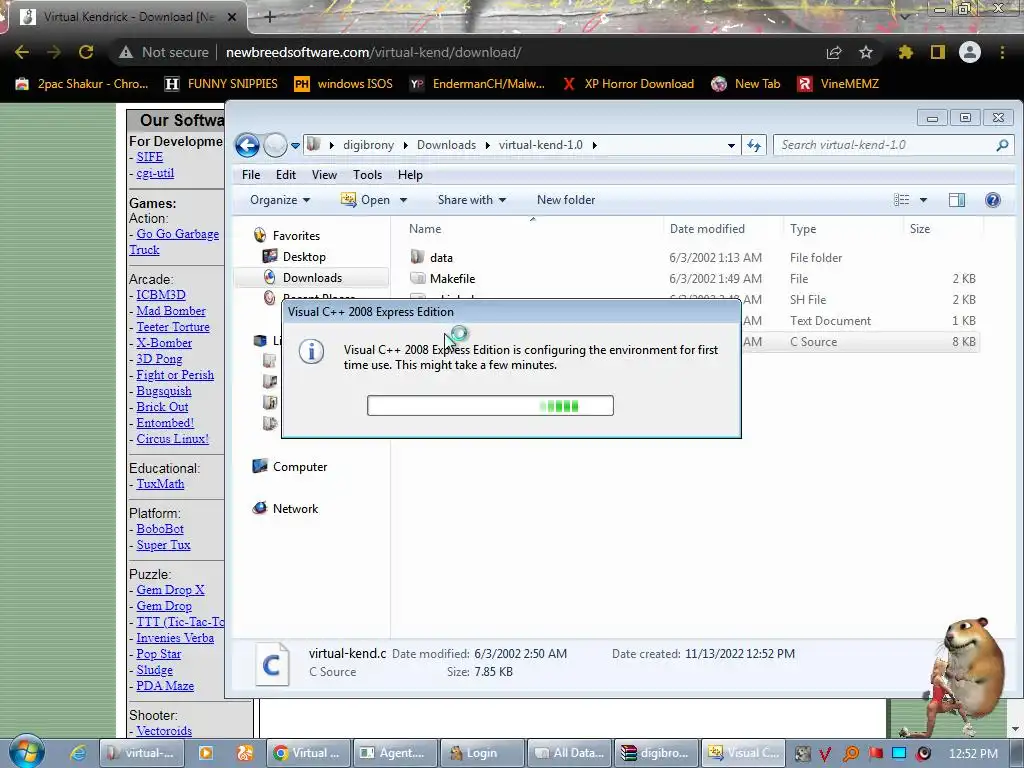Click Chrome's address bar URL

click(373, 52)
